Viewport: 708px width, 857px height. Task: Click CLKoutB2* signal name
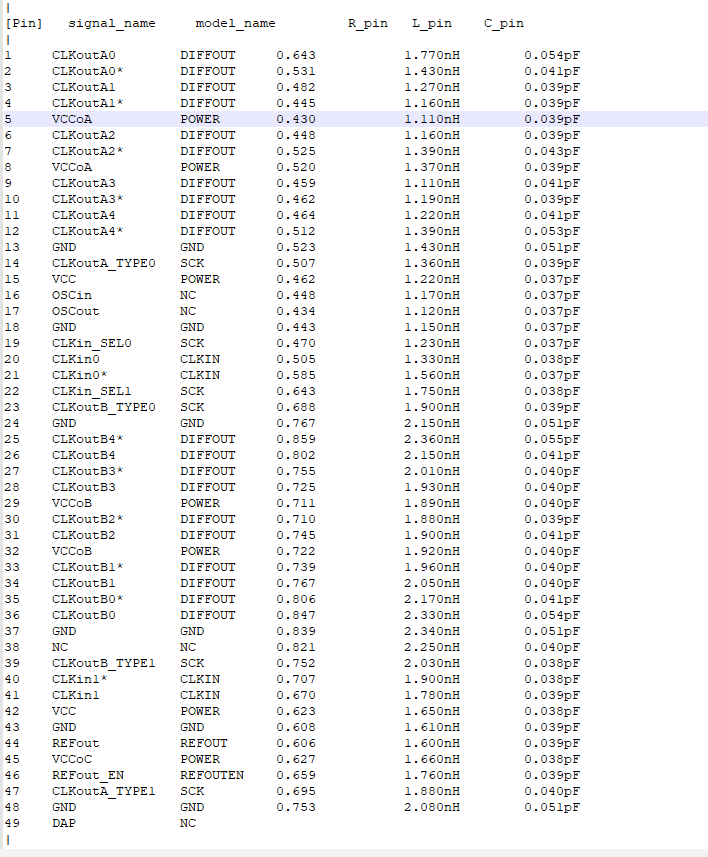87,519
